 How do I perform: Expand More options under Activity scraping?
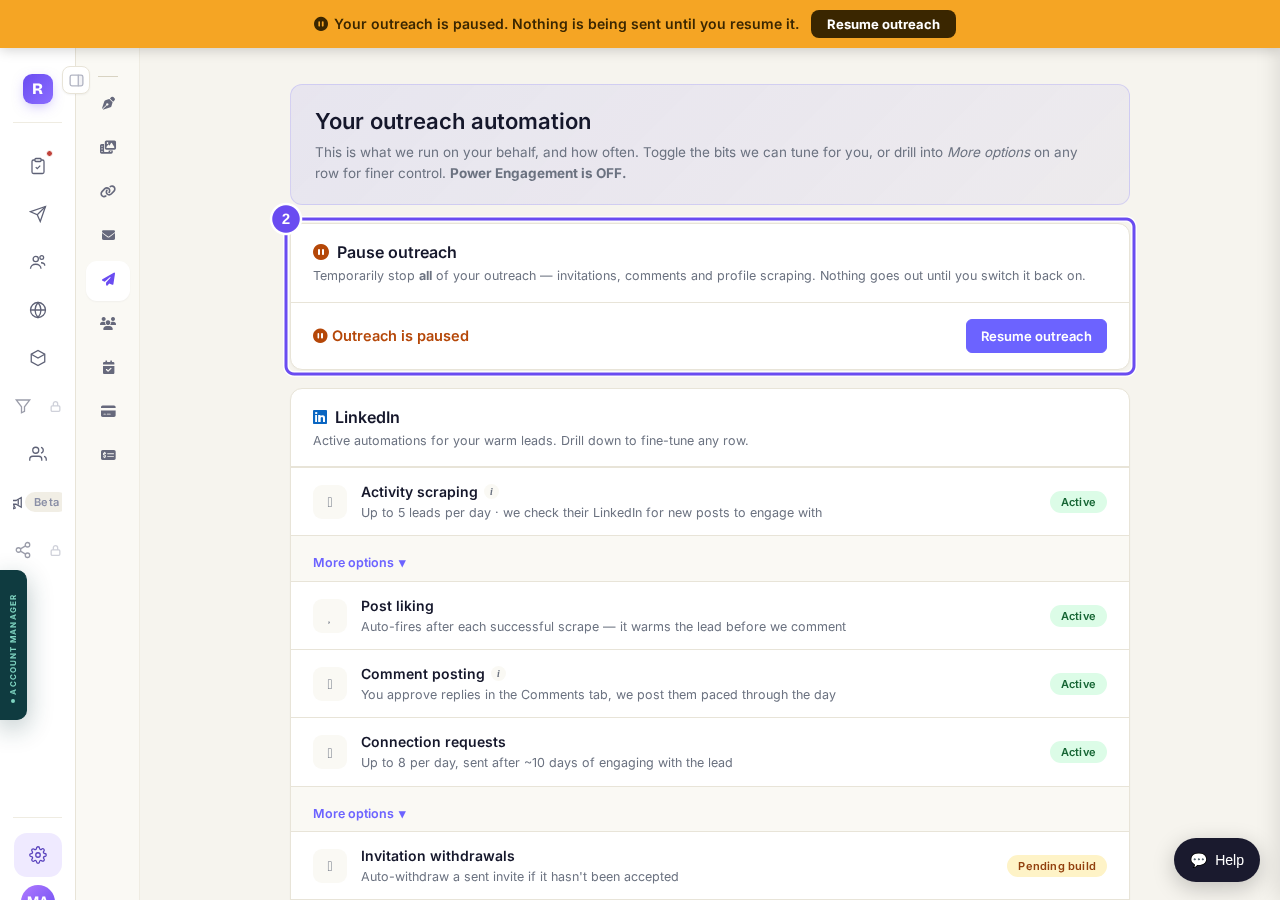(x=359, y=563)
